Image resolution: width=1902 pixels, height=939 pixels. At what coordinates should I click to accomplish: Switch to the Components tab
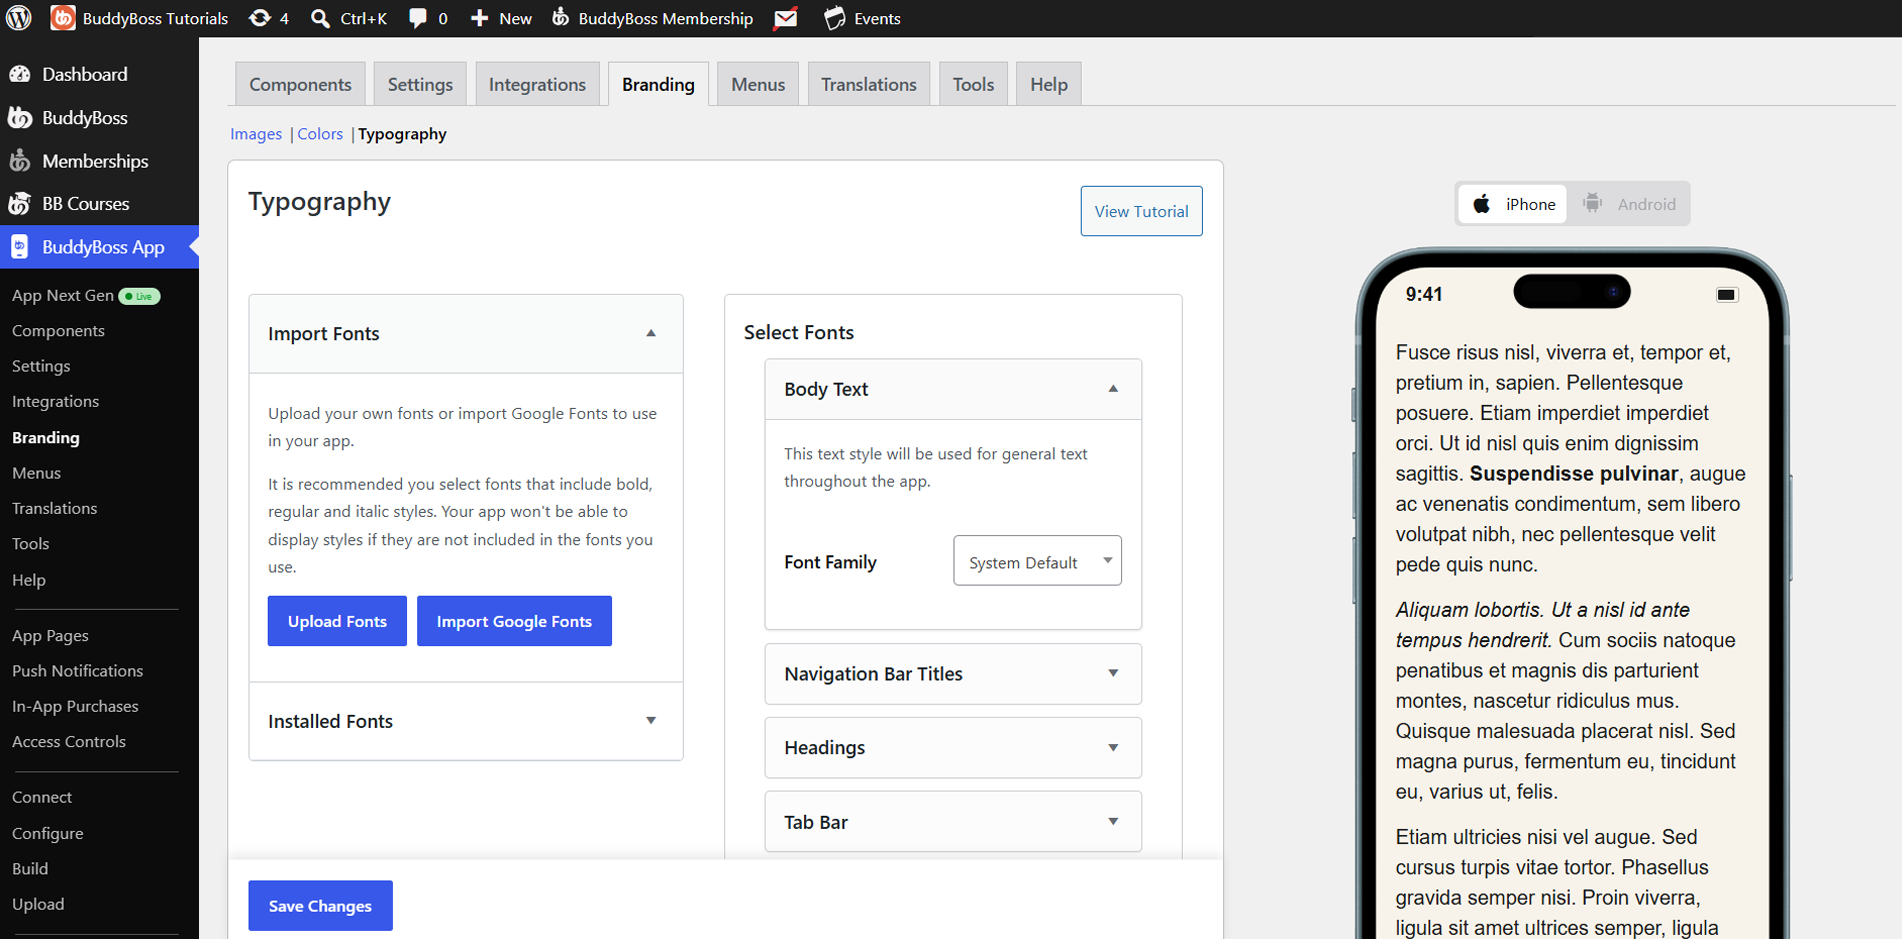(300, 84)
